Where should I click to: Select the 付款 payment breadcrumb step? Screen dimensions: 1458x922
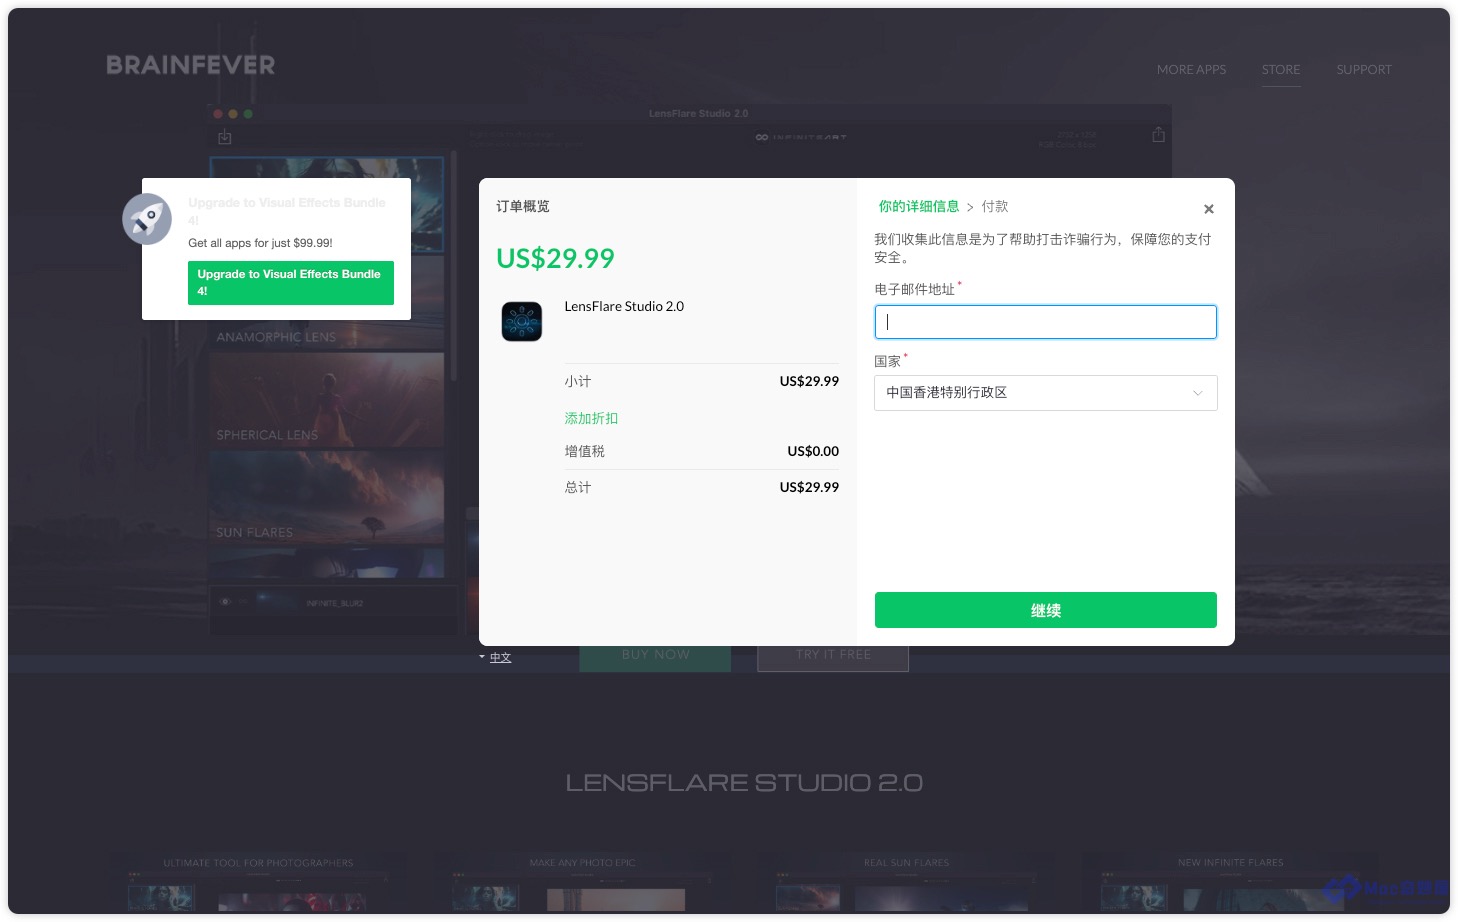pos(995,206)
